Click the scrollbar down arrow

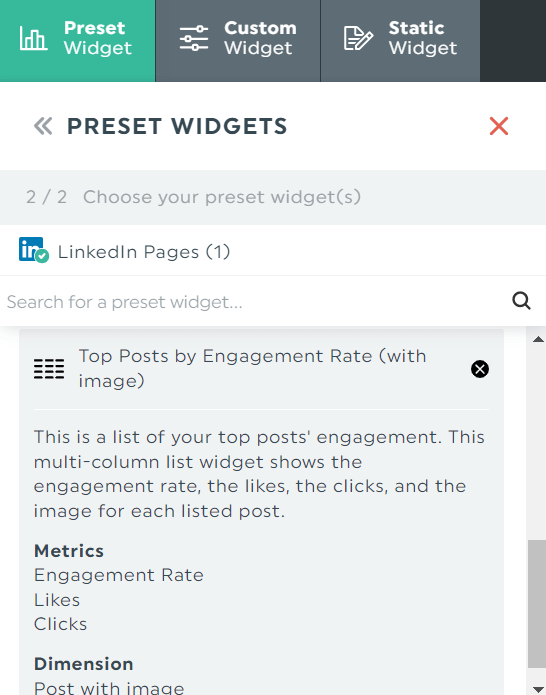point(538,688)
